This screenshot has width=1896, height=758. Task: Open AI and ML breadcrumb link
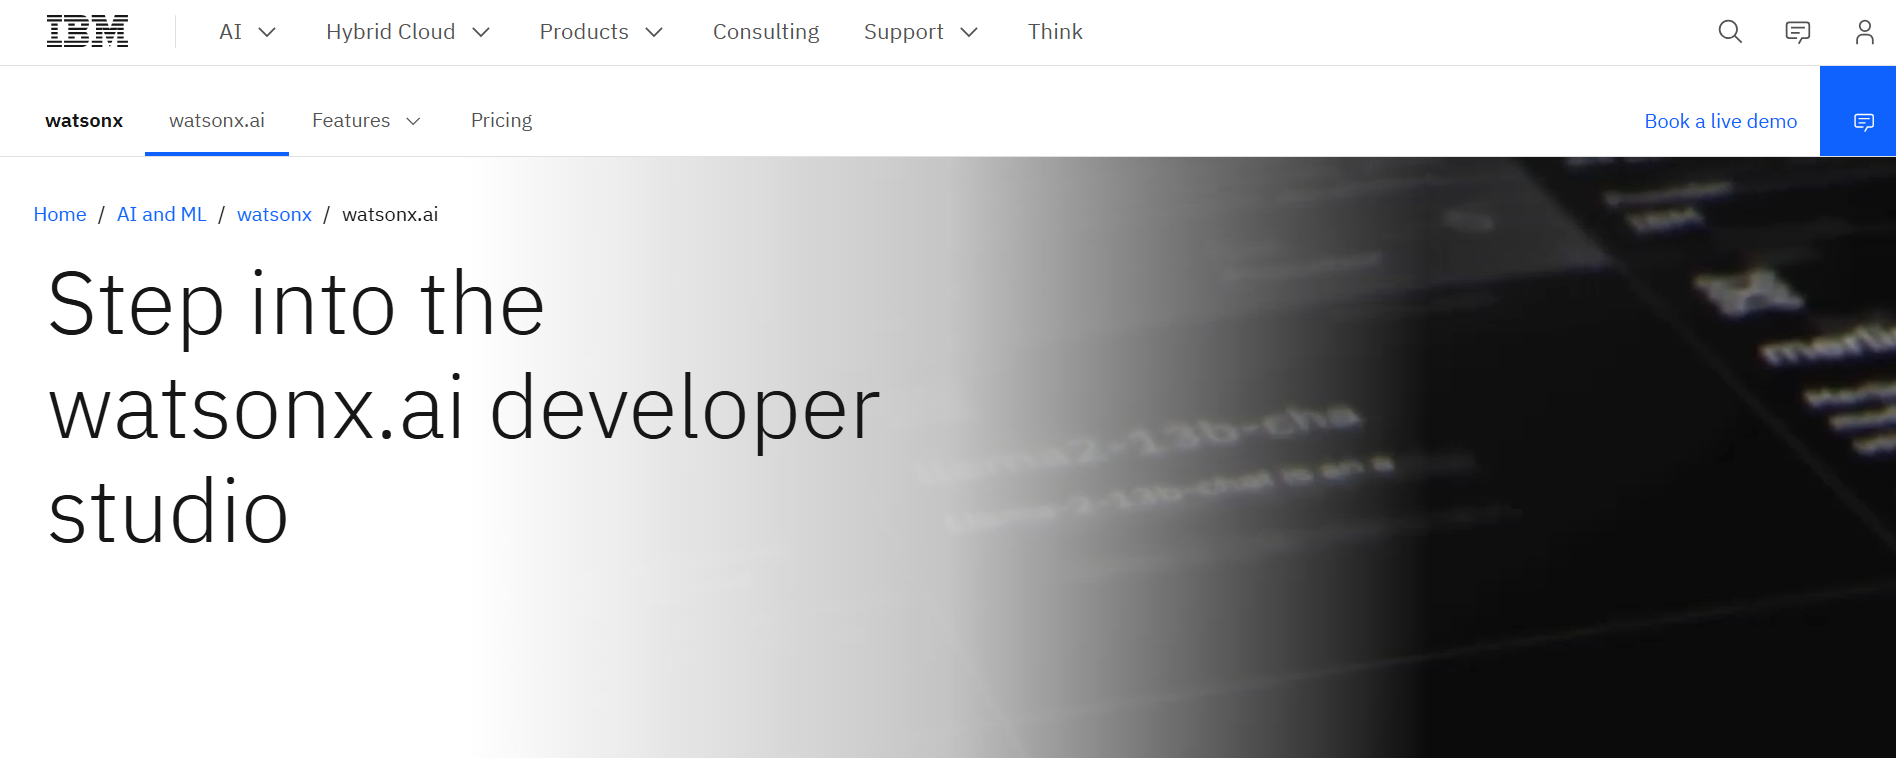point(162,214)
